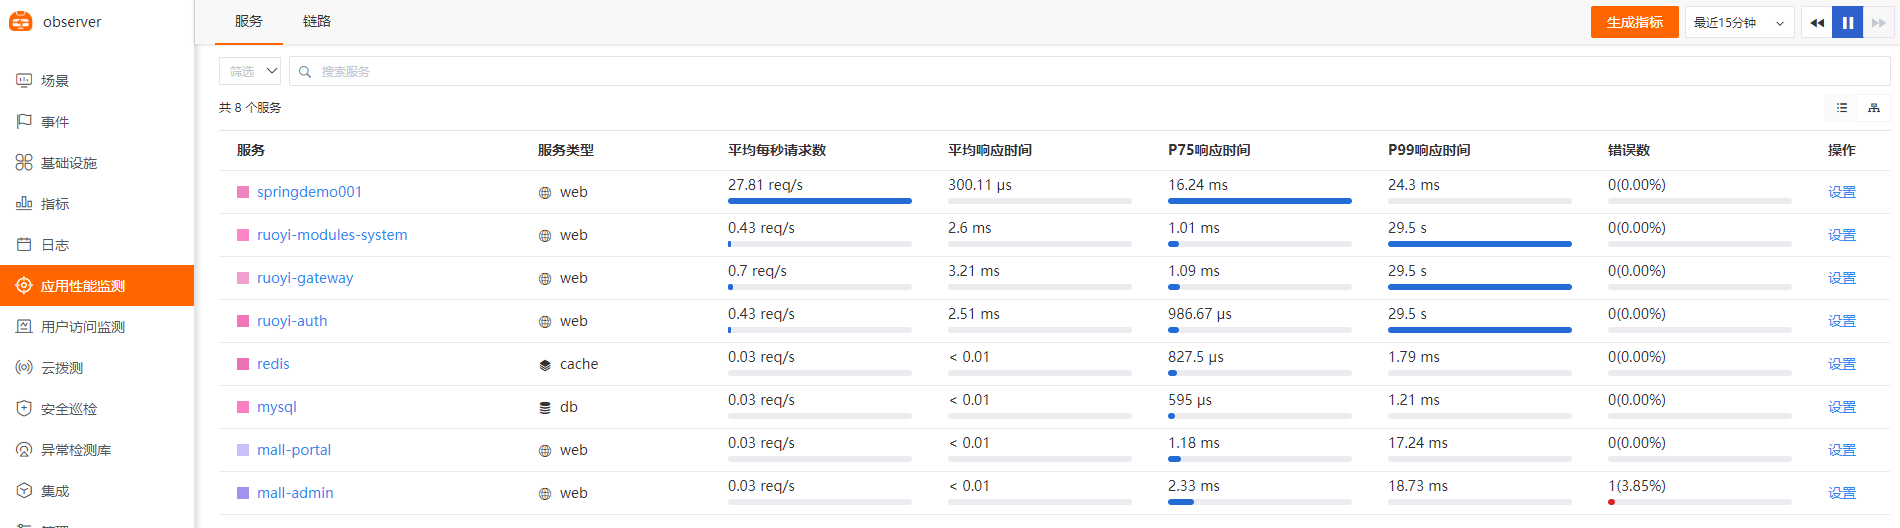
Task: Open the 最近15分钟 time range dropdown
Action: 1738,22
